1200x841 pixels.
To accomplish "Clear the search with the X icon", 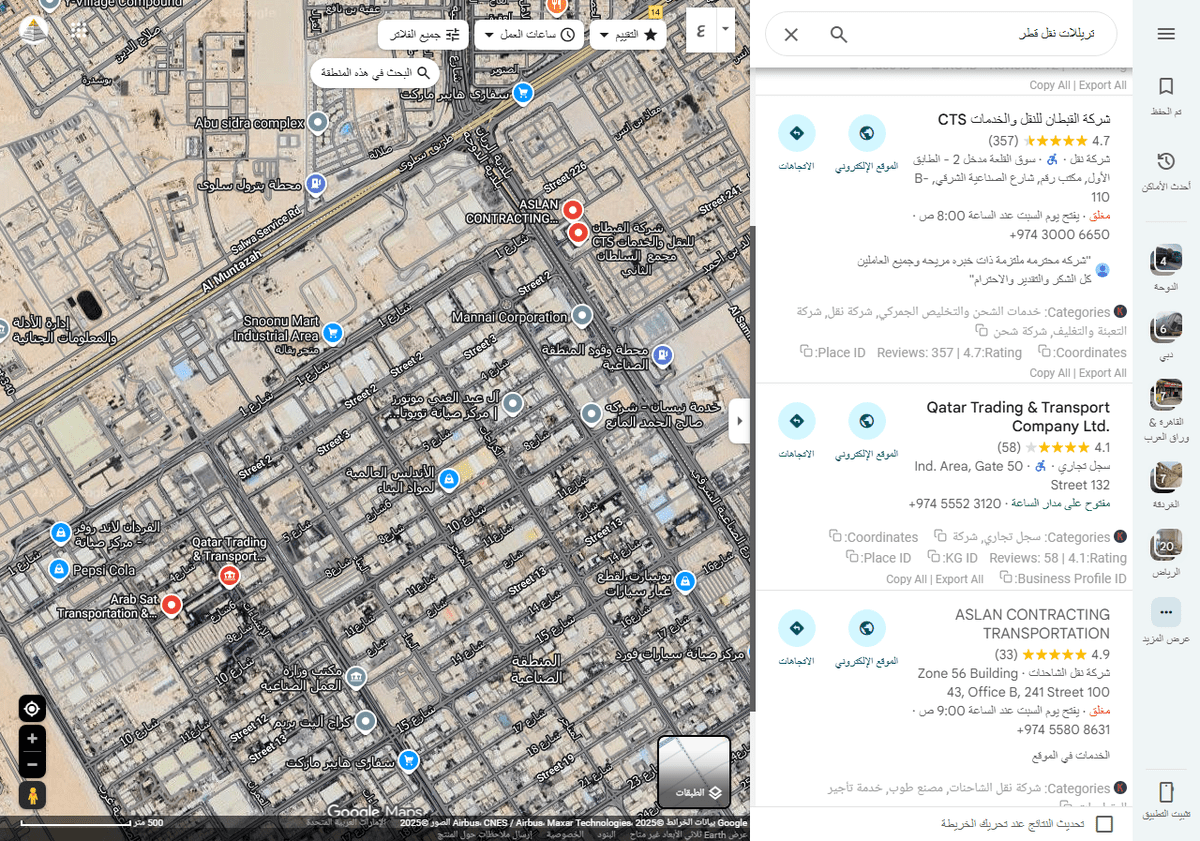I will pos(791,34).
